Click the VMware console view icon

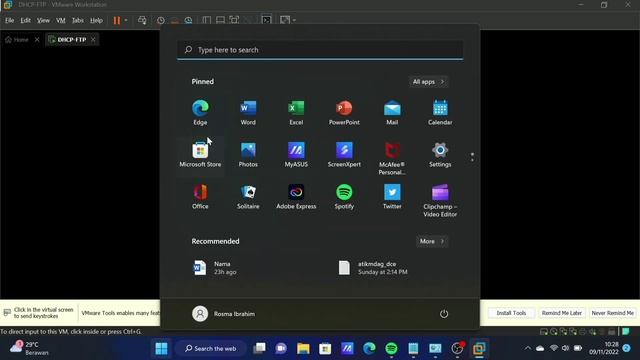[x=266, y=20]
